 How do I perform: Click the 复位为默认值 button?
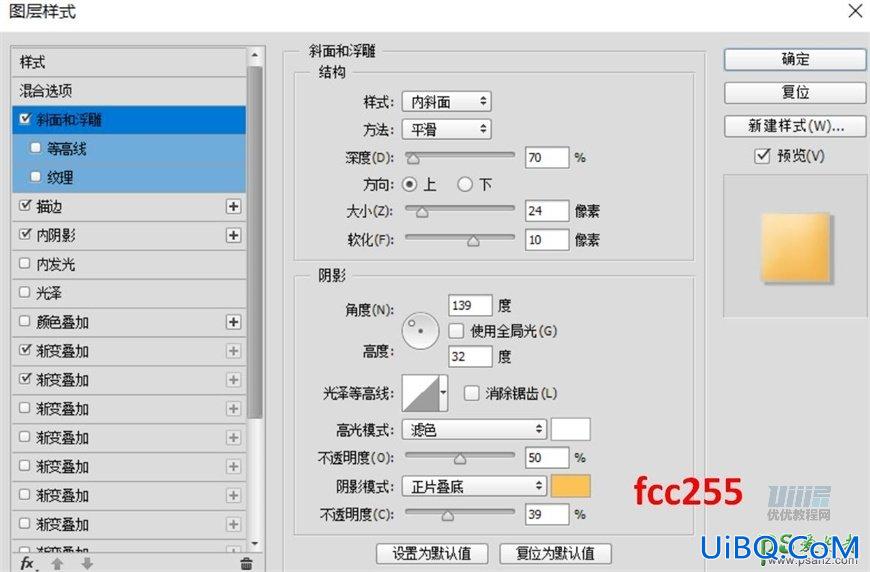555,553
